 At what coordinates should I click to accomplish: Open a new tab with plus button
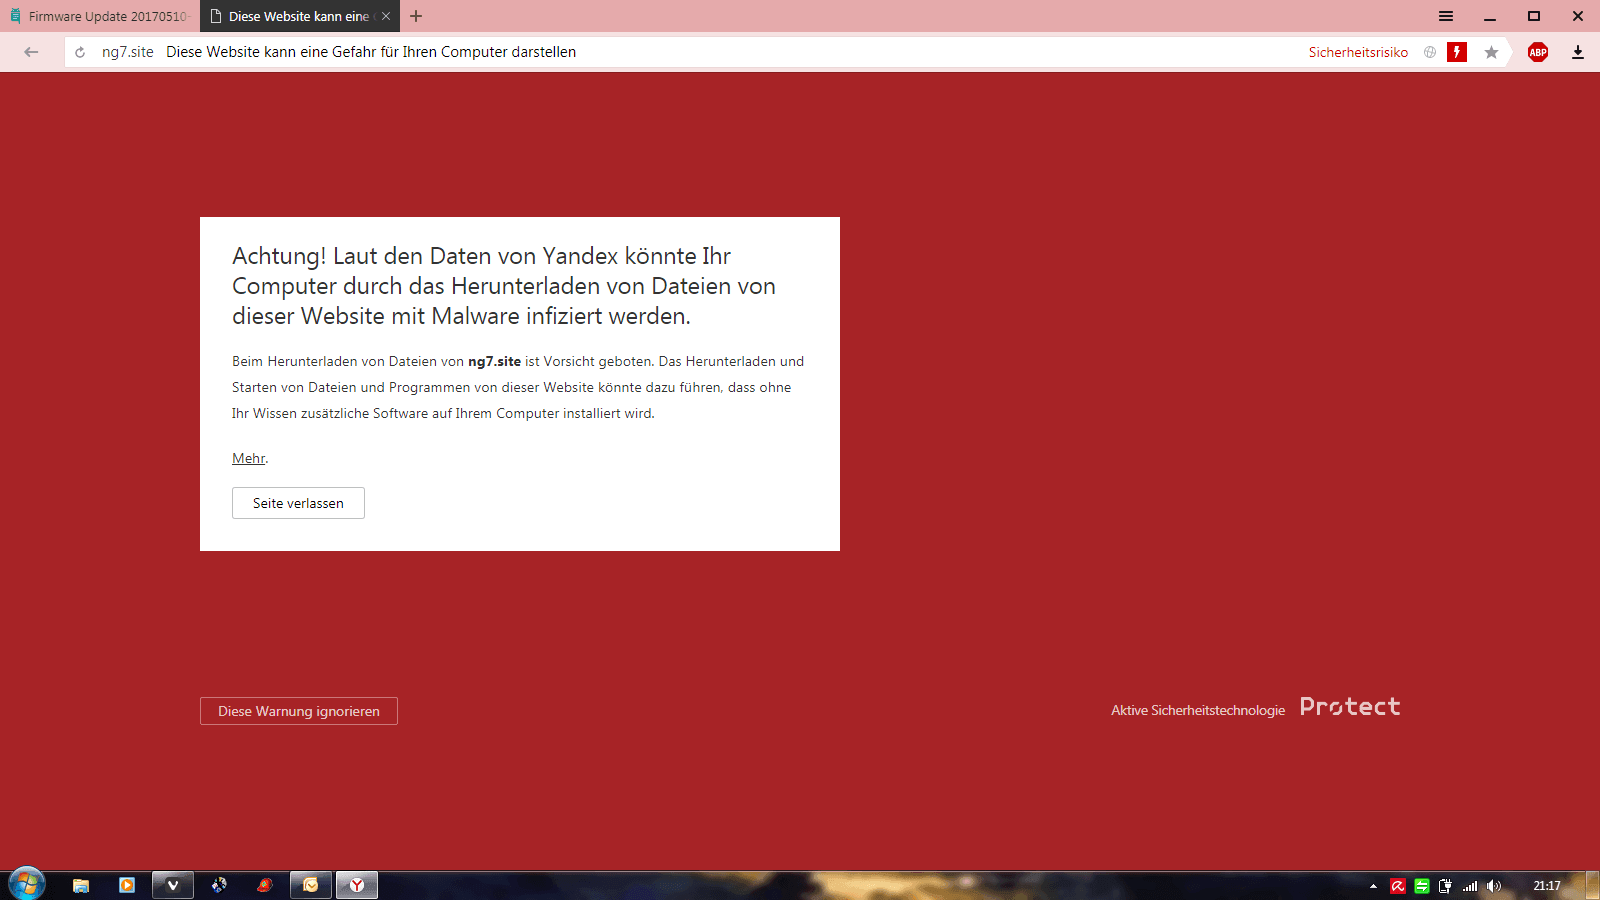416,16
